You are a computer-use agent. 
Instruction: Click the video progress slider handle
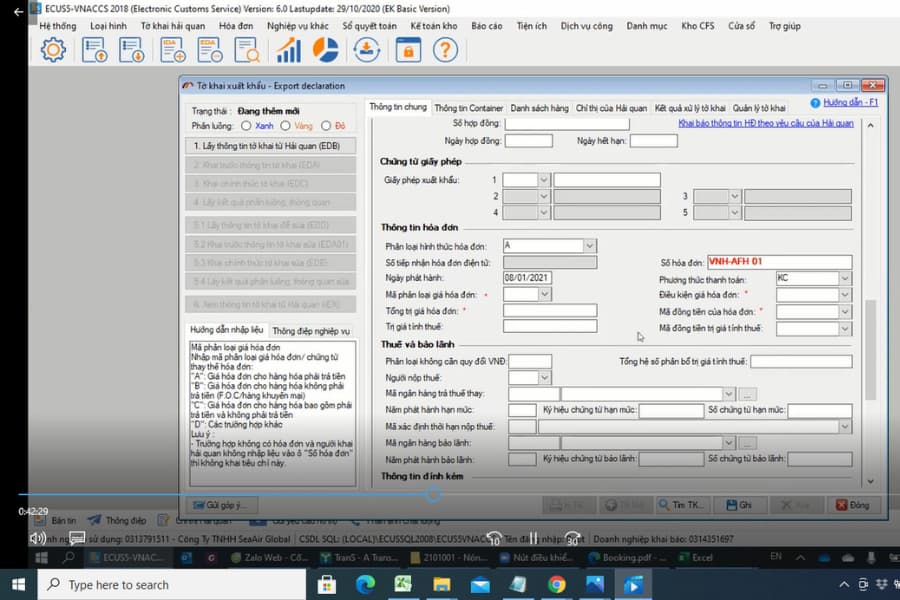(x=434, y=494)
